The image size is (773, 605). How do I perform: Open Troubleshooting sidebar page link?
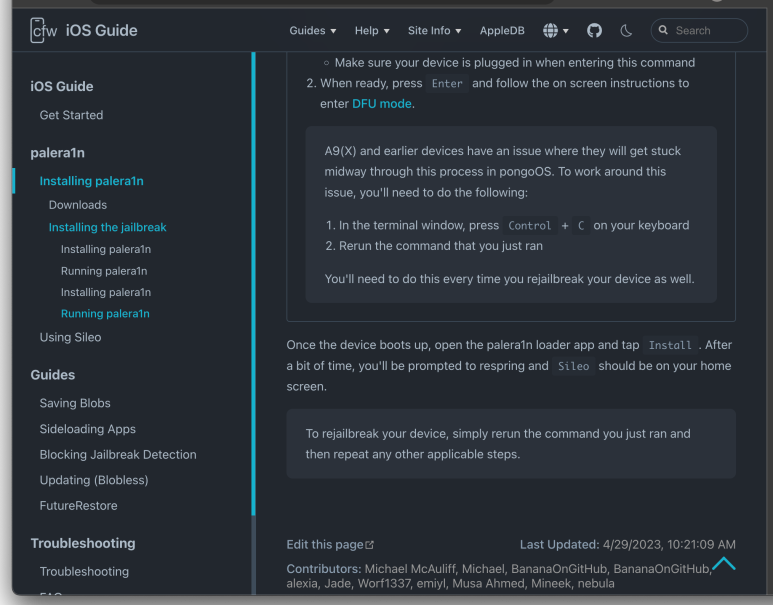tap(84, 571)
